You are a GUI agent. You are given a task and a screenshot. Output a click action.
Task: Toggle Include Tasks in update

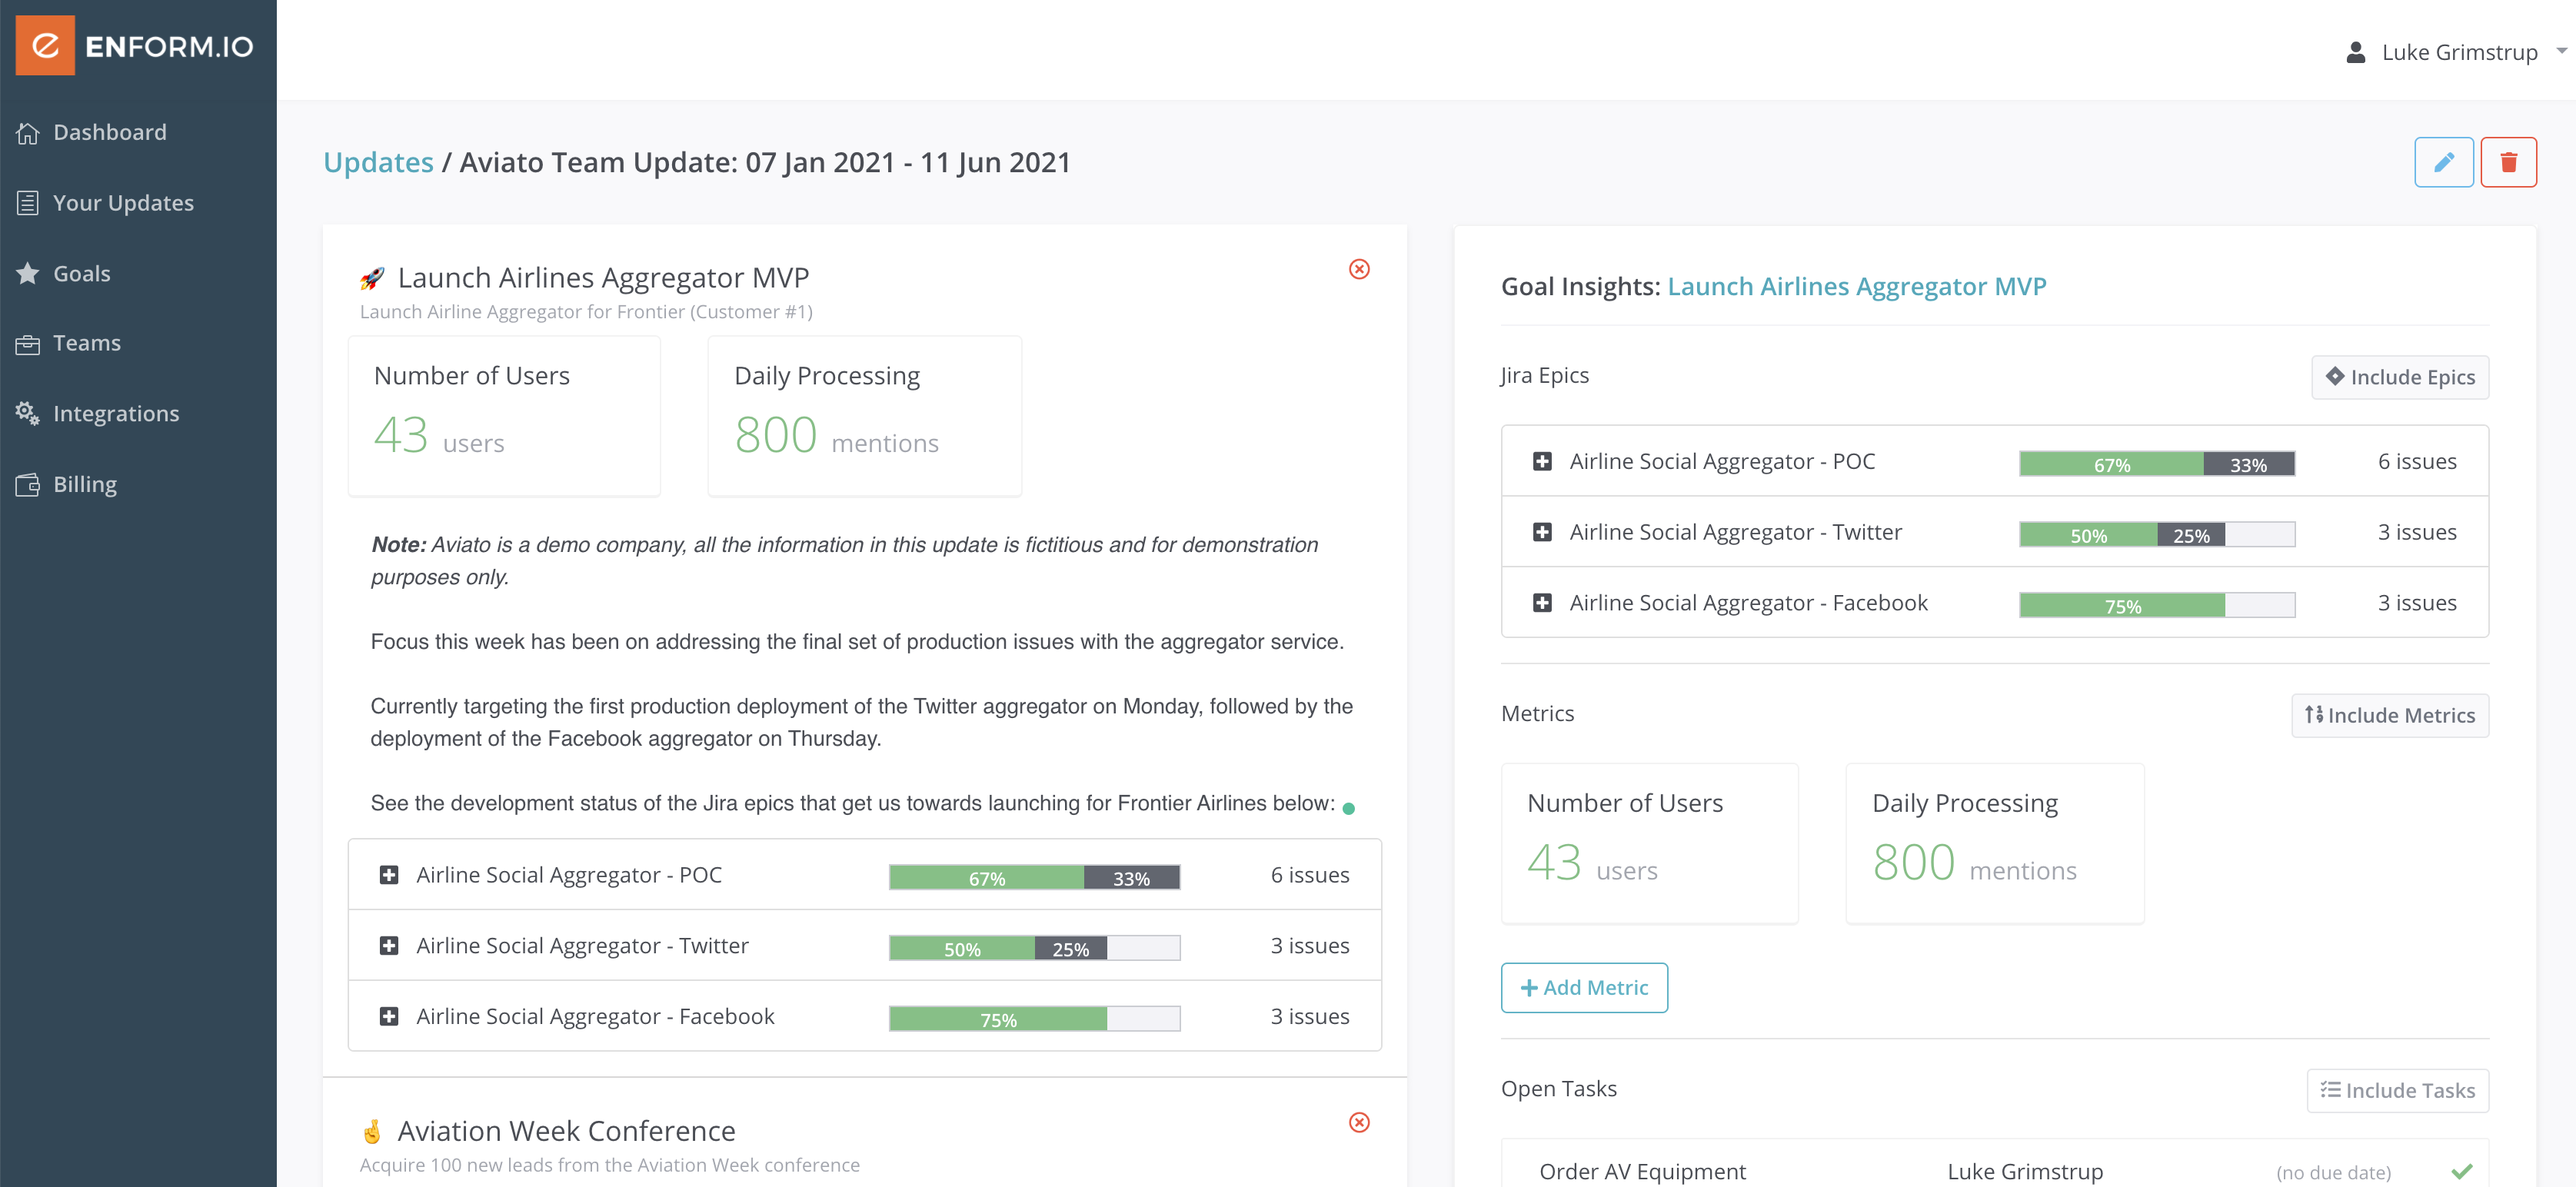(x=2397, y=1090)
